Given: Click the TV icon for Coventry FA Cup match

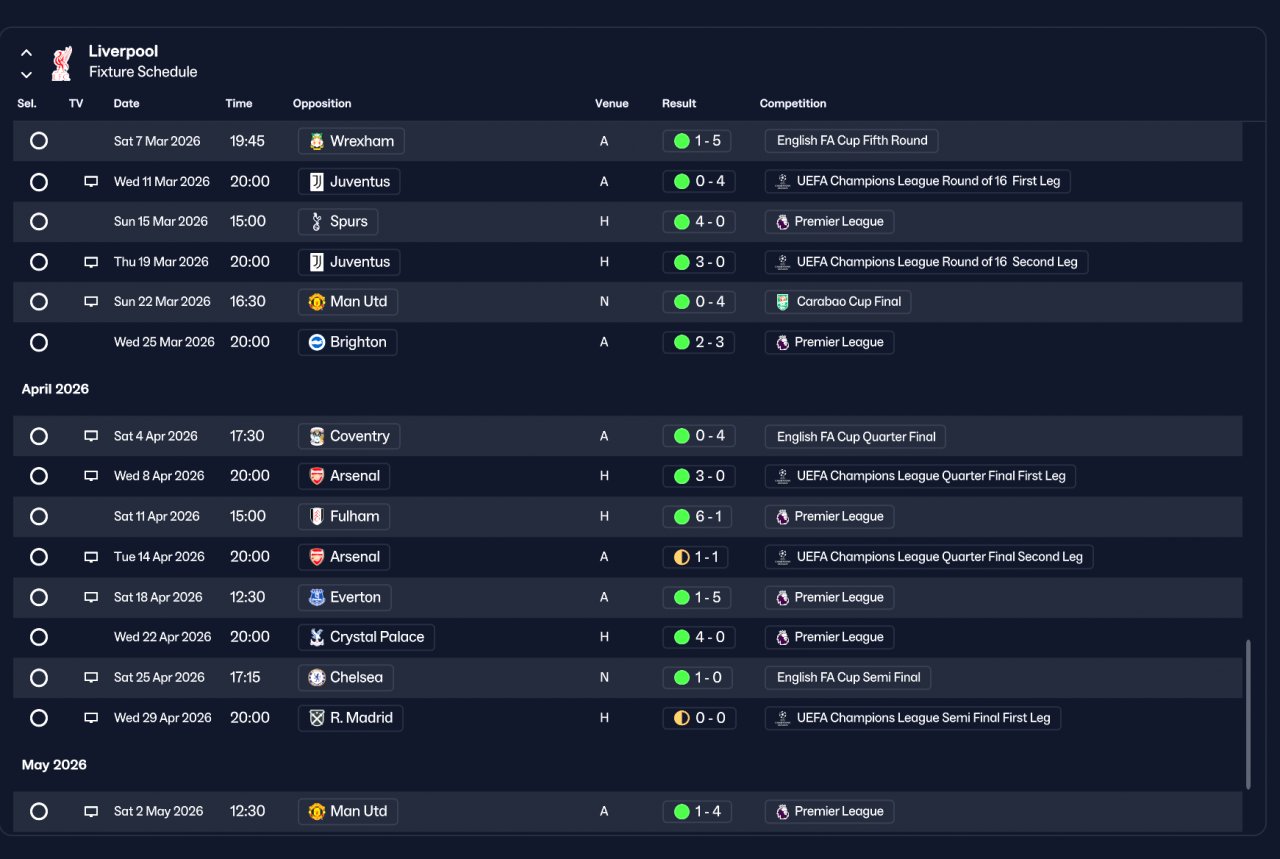Looking at the screenshot, I should pos(91,437).
